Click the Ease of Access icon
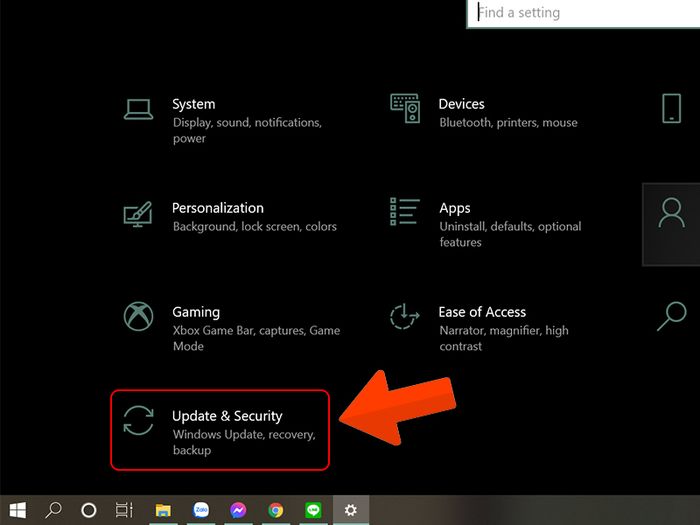The height and width of the screenshot is (525, 700). [x=404, y=317]
